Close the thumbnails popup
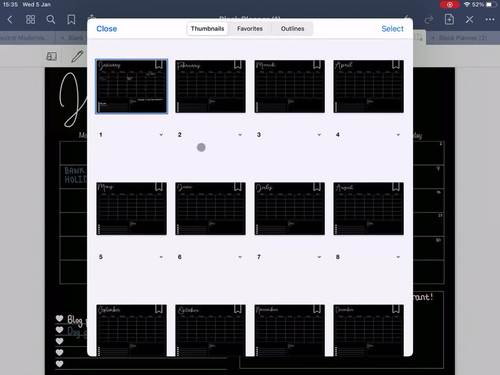Screen dimensions: 500x375 [107, 29]
